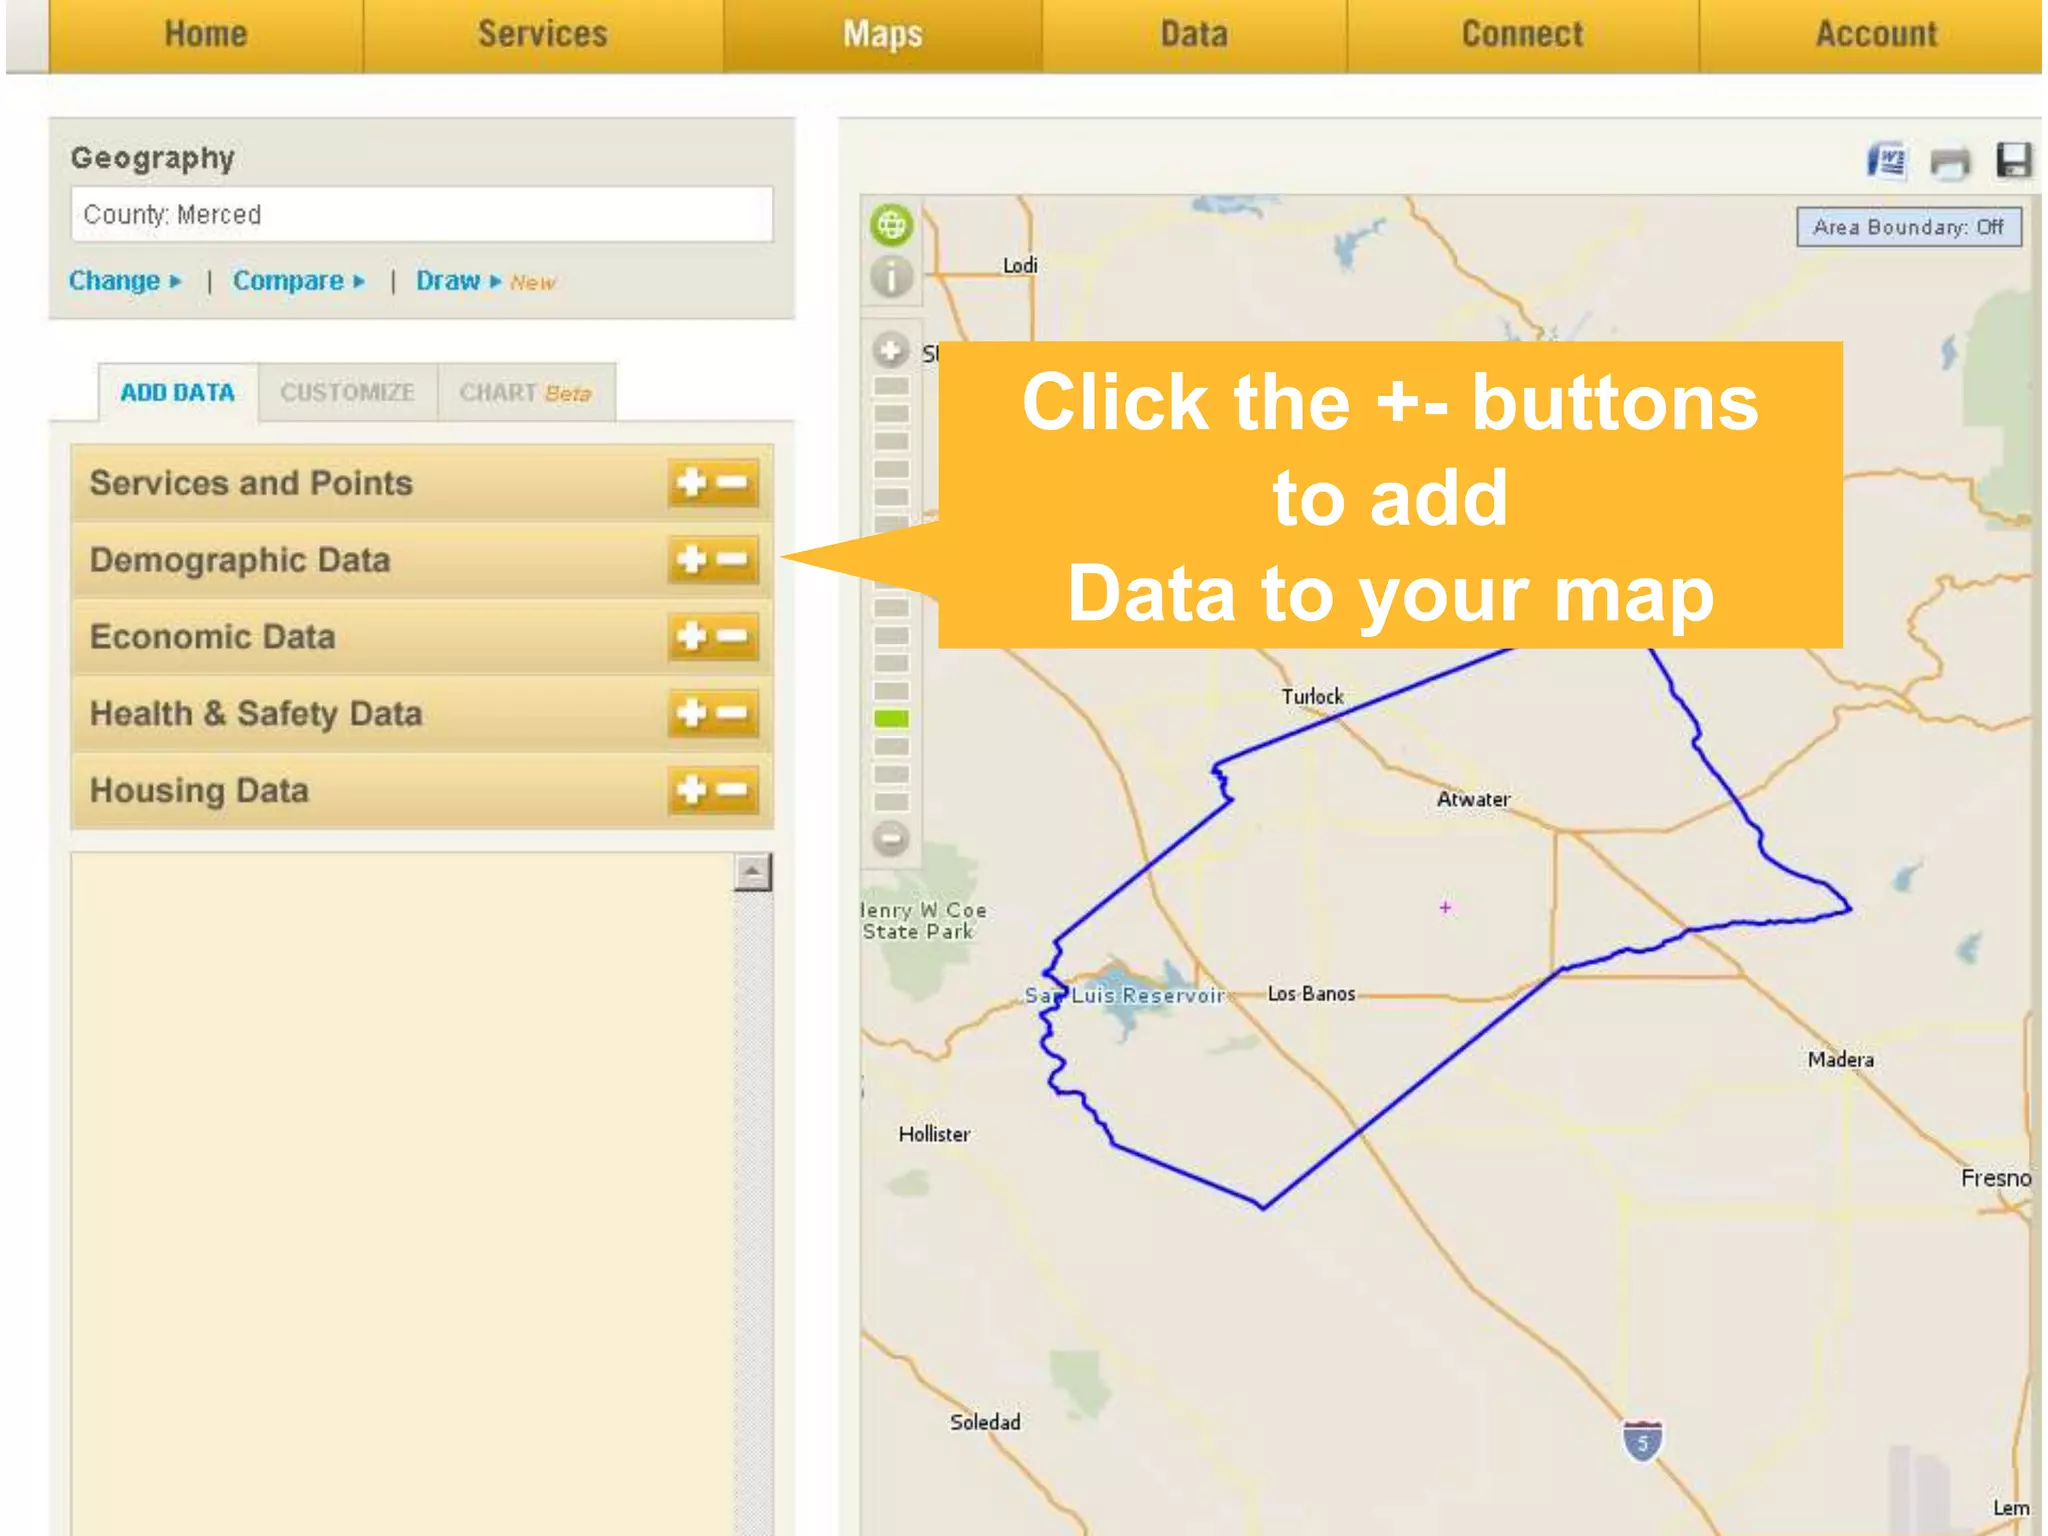The image size is (2048, 1536).
Task: Collapse Health & Safety Data minus
Action: click(x=733, y=713)
